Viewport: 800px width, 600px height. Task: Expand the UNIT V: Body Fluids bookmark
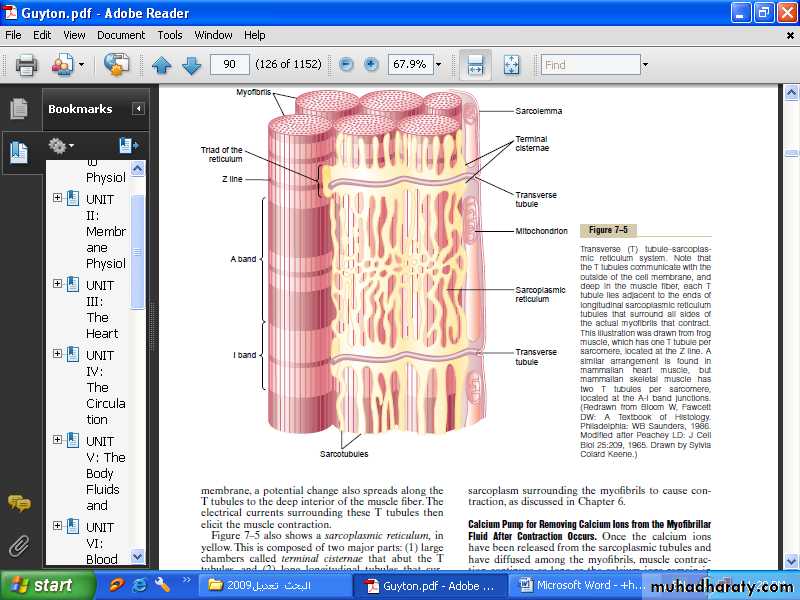pyautogui.click(x=58, y=440)
